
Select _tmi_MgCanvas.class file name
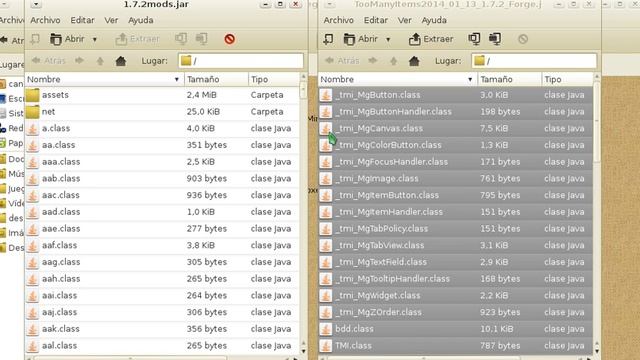[x=379, y=129]
